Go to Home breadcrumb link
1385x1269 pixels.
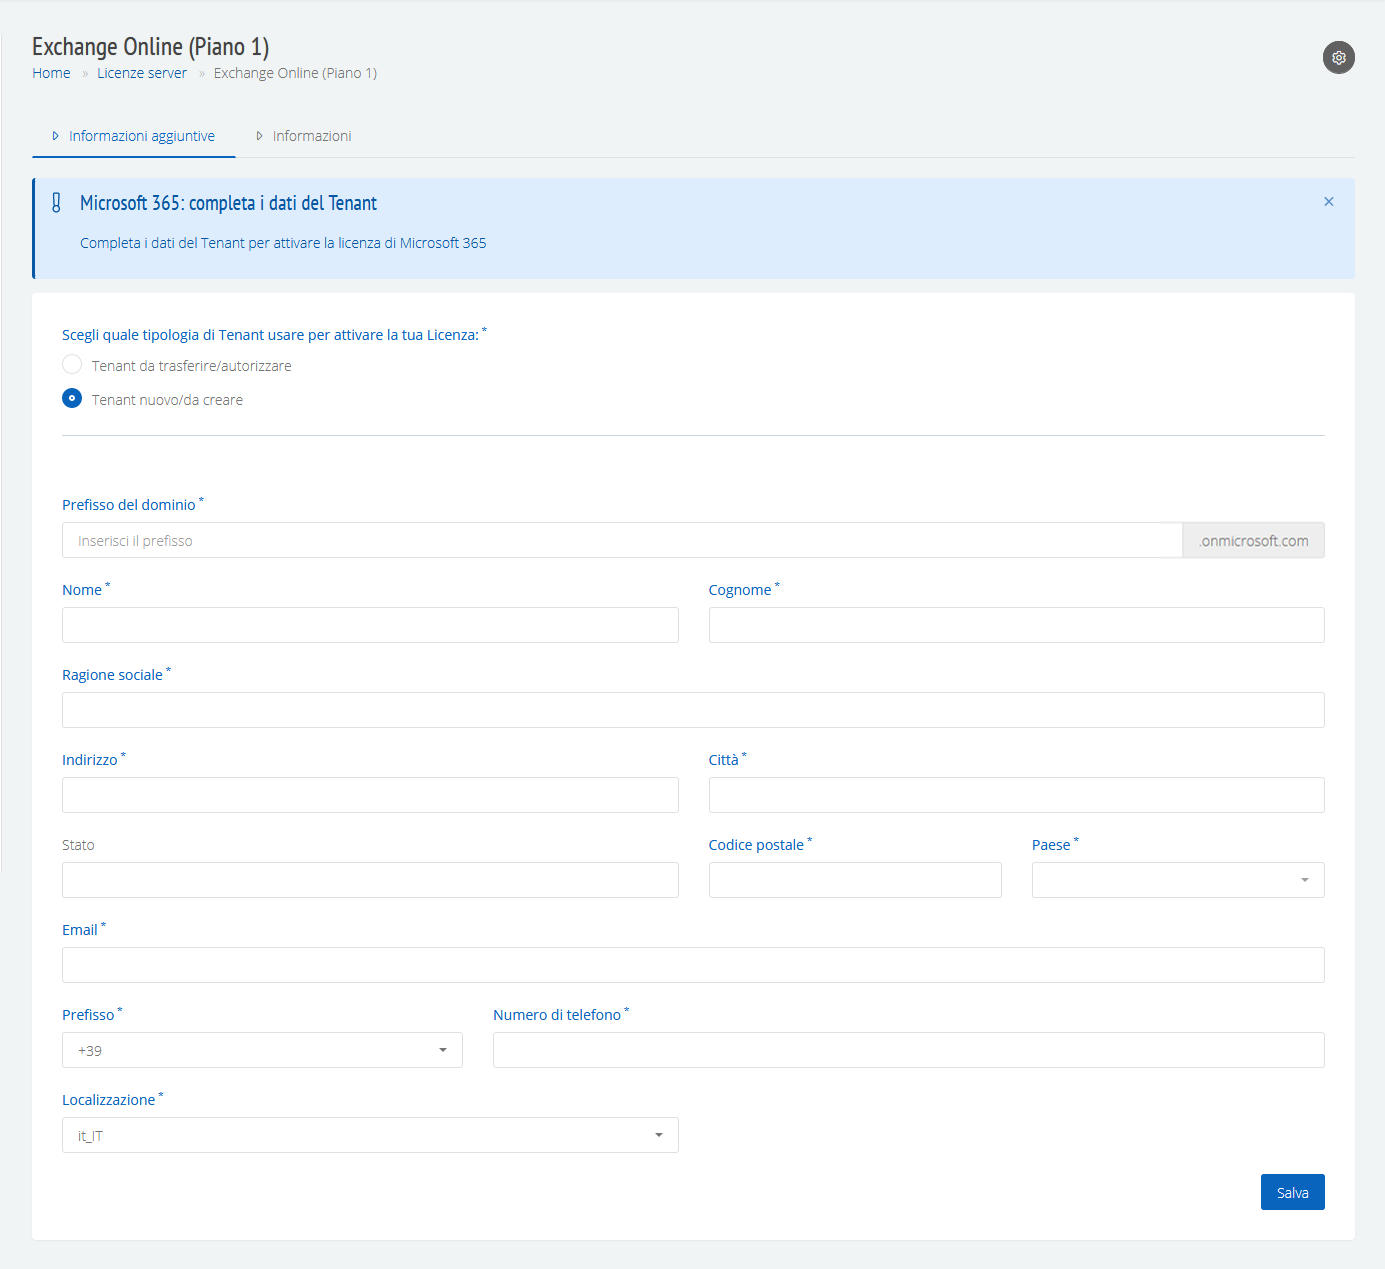tap(51, 73)
